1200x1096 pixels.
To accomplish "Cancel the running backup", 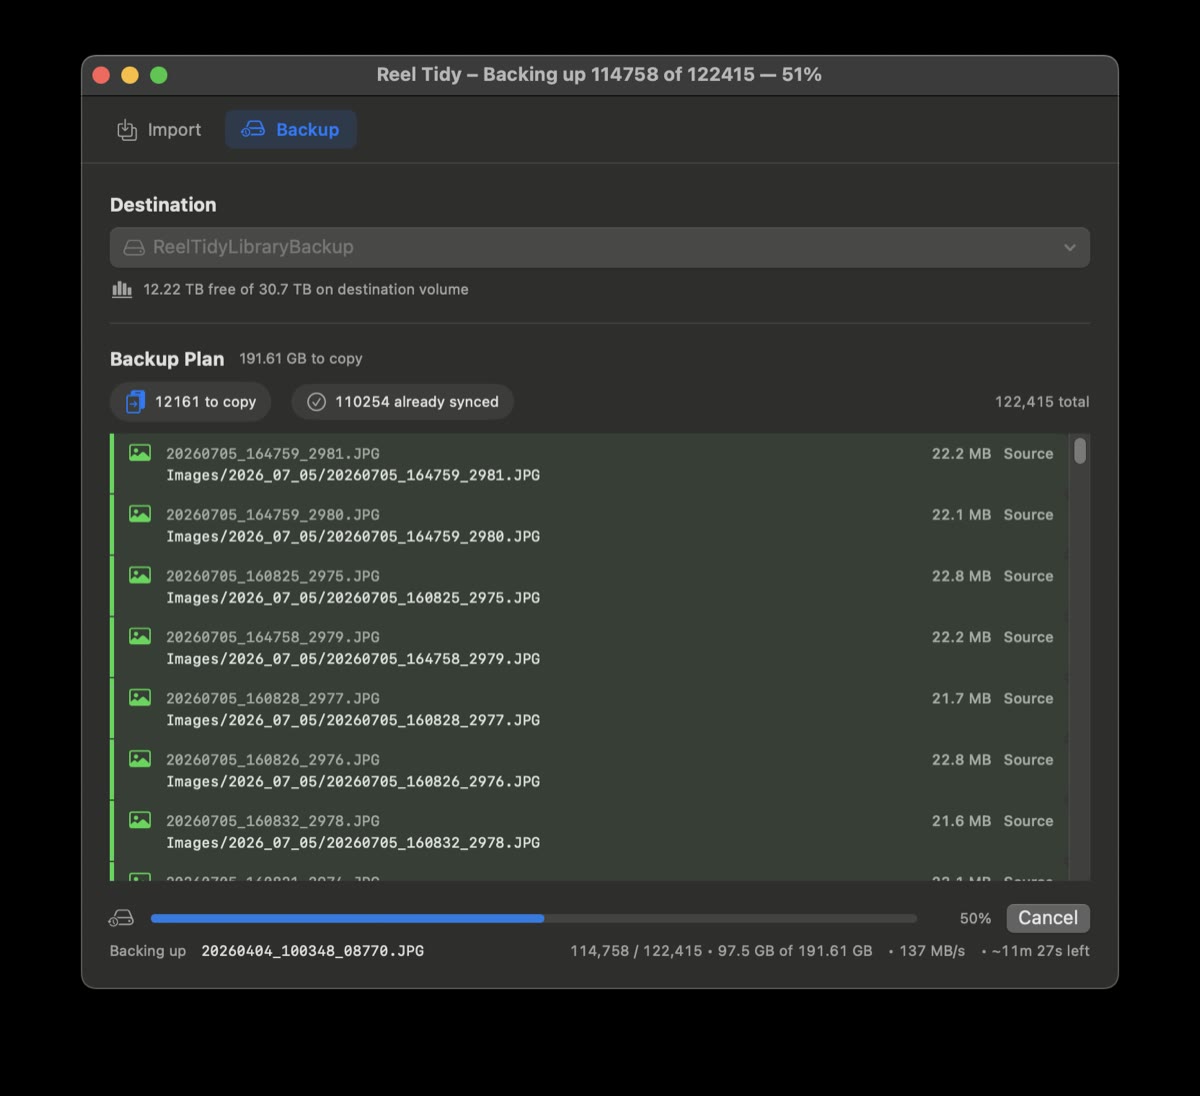I will pos(1047,918).
